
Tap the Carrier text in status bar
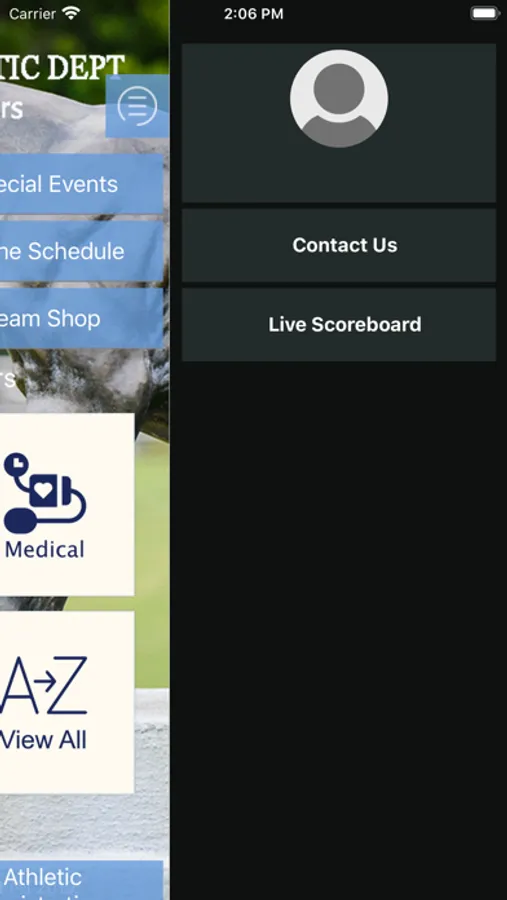pyautogui.click(x=32, y=14)
